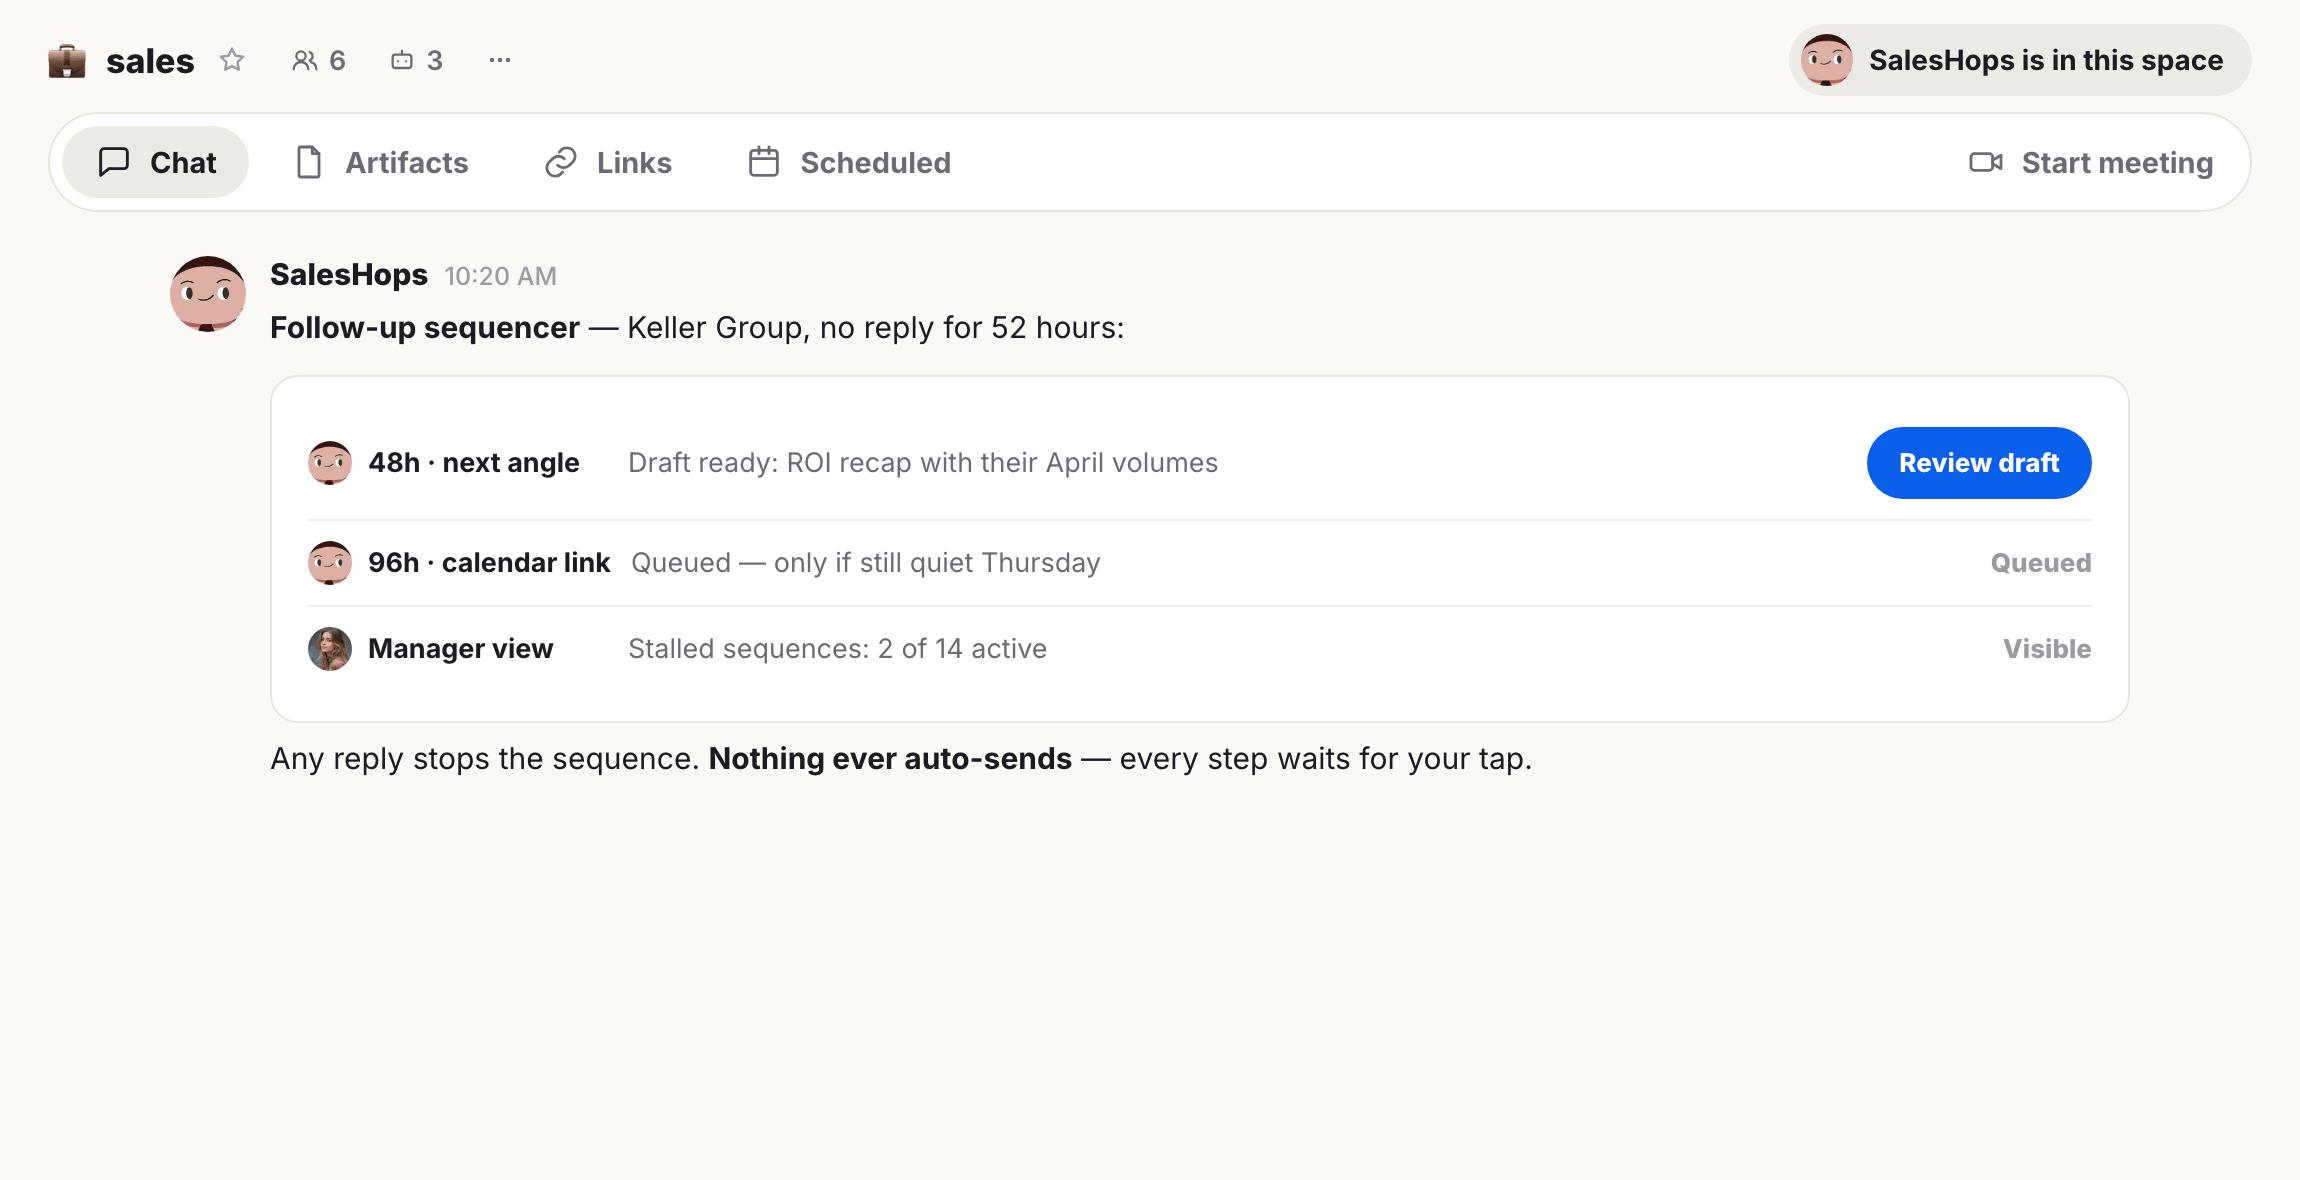Viewport: 2300px width, 1180px height.
Task: Click the SalesHops is in this space pill
Action: pos(2020,60)
